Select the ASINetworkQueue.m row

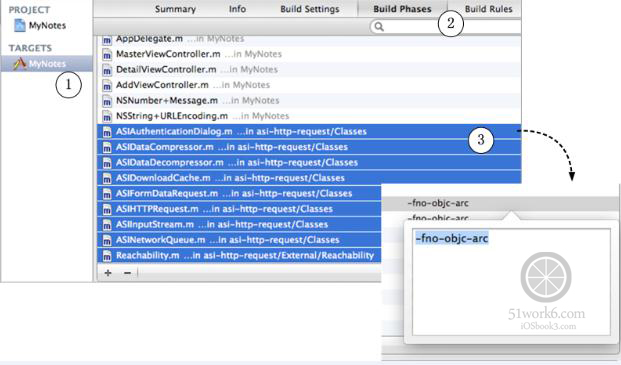pyautogui.click(x=239, y=240)
